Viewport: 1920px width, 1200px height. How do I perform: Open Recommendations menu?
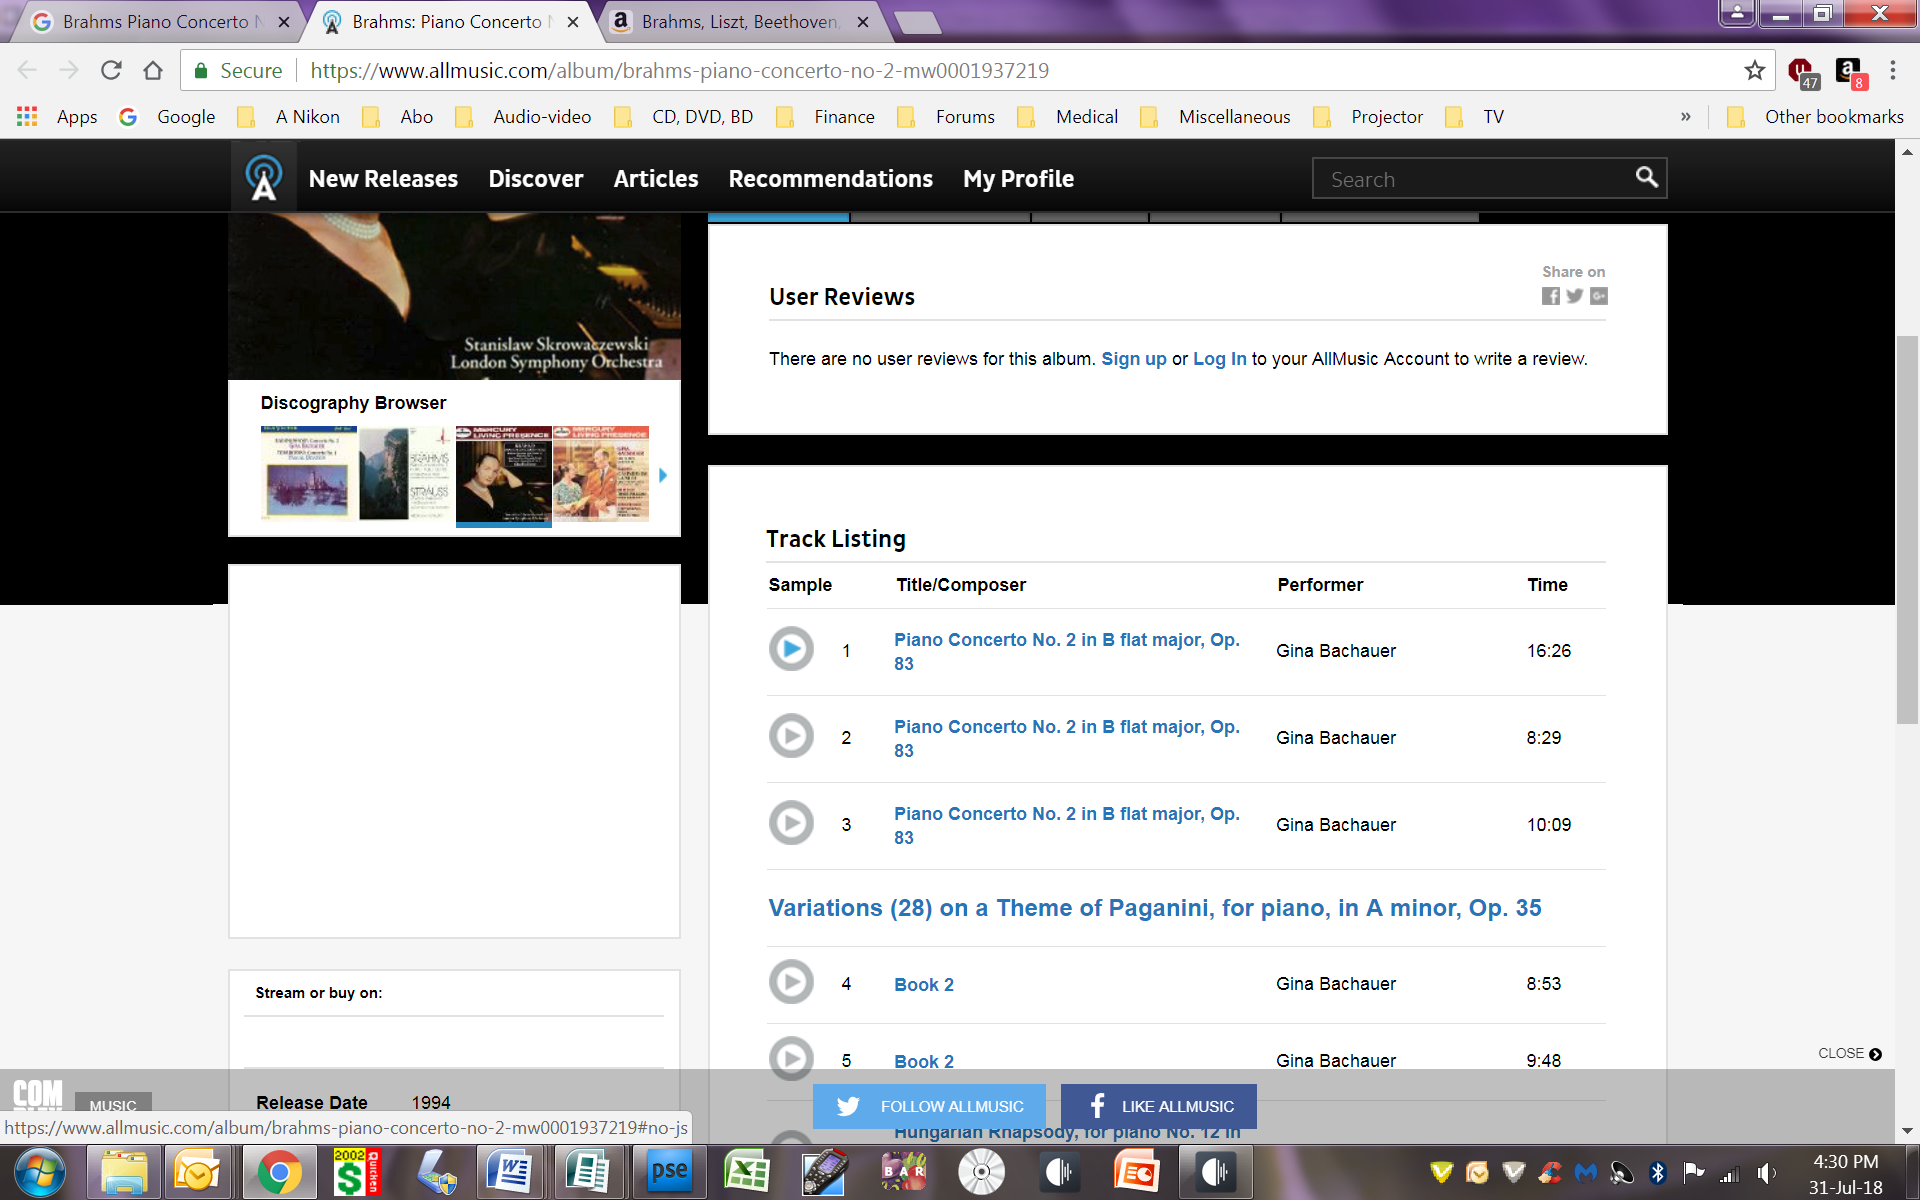(x=830, y=179)
